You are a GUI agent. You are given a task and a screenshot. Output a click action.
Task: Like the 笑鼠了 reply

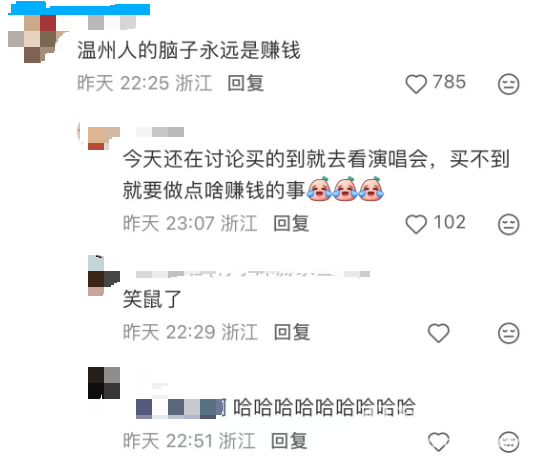[x=439, y=333]
